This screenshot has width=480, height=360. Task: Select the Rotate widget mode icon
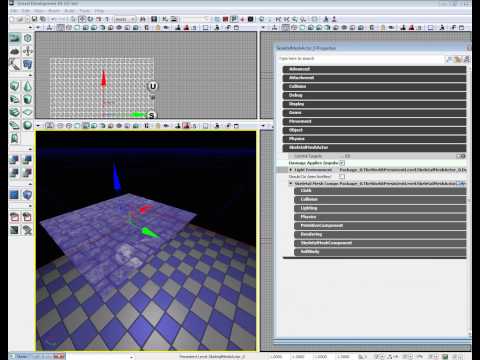90,19
